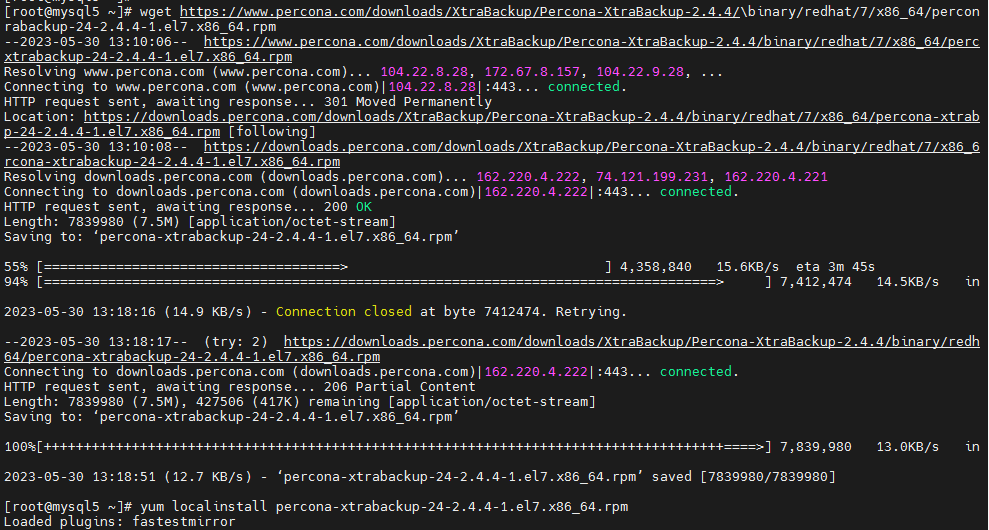Click '2023-05-30 13:18:16 (14.9 KB/s)' timestamp
989x530 pixels.
point(127,312)
